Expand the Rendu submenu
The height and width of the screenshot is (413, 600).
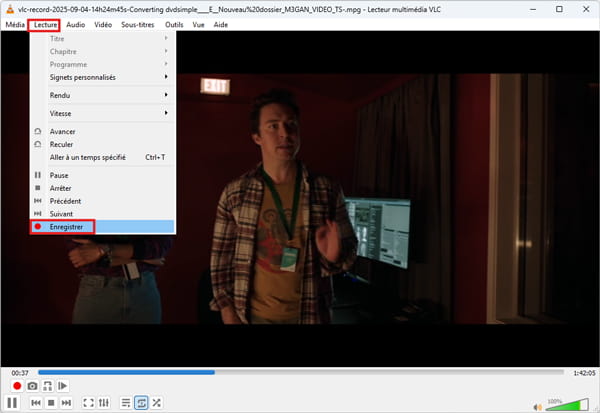[x=103, y=95]
